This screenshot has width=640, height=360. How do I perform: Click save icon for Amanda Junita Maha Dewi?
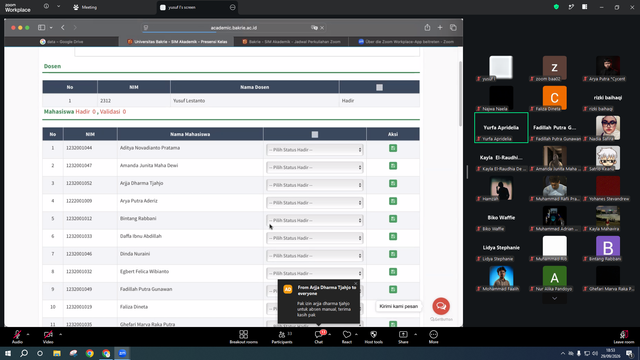point(393,166)
